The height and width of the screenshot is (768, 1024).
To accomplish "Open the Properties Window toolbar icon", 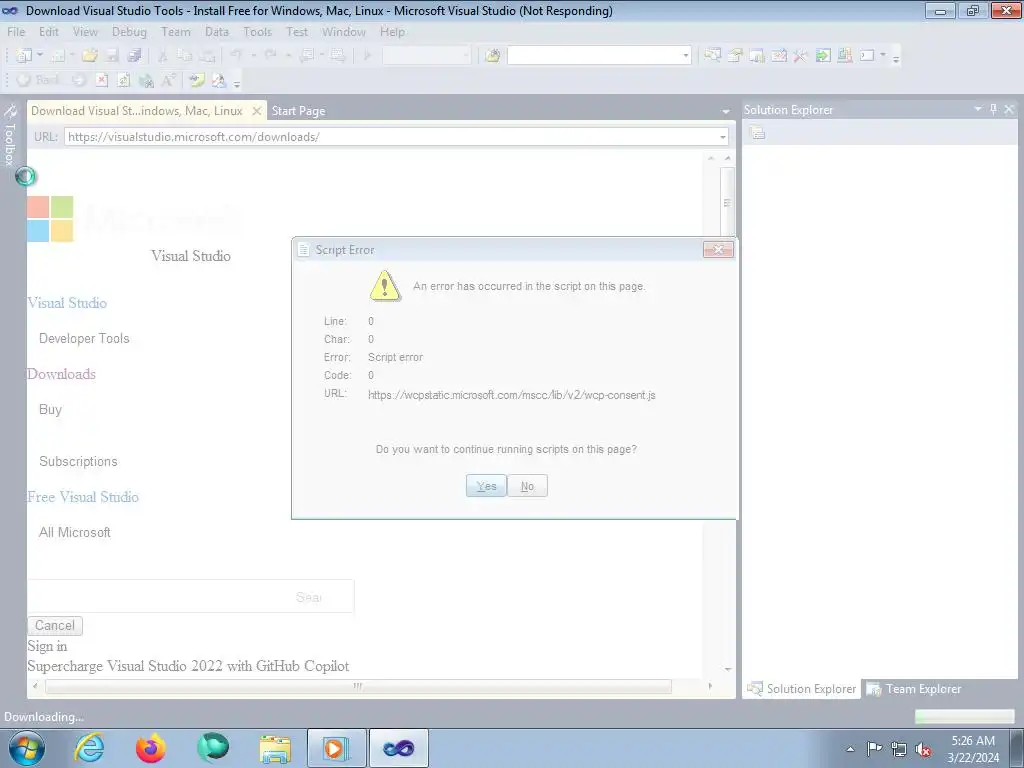I will [735, 56].
